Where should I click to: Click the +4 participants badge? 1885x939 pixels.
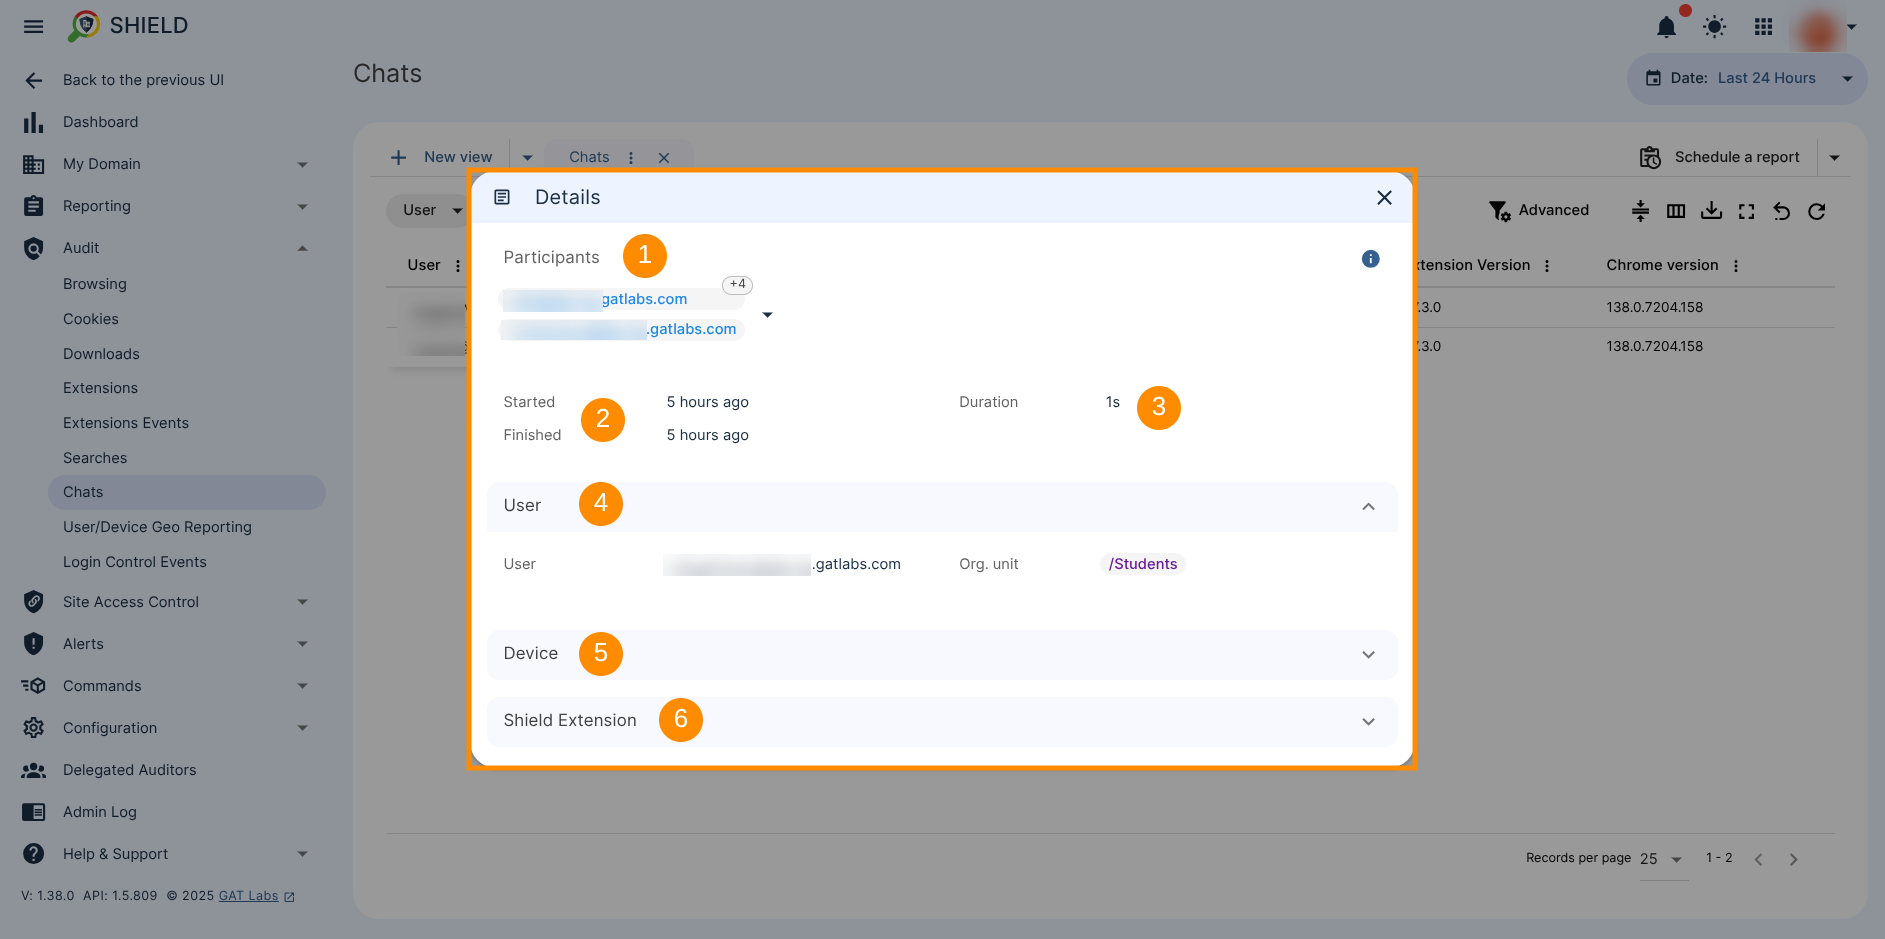click(737, 284)
